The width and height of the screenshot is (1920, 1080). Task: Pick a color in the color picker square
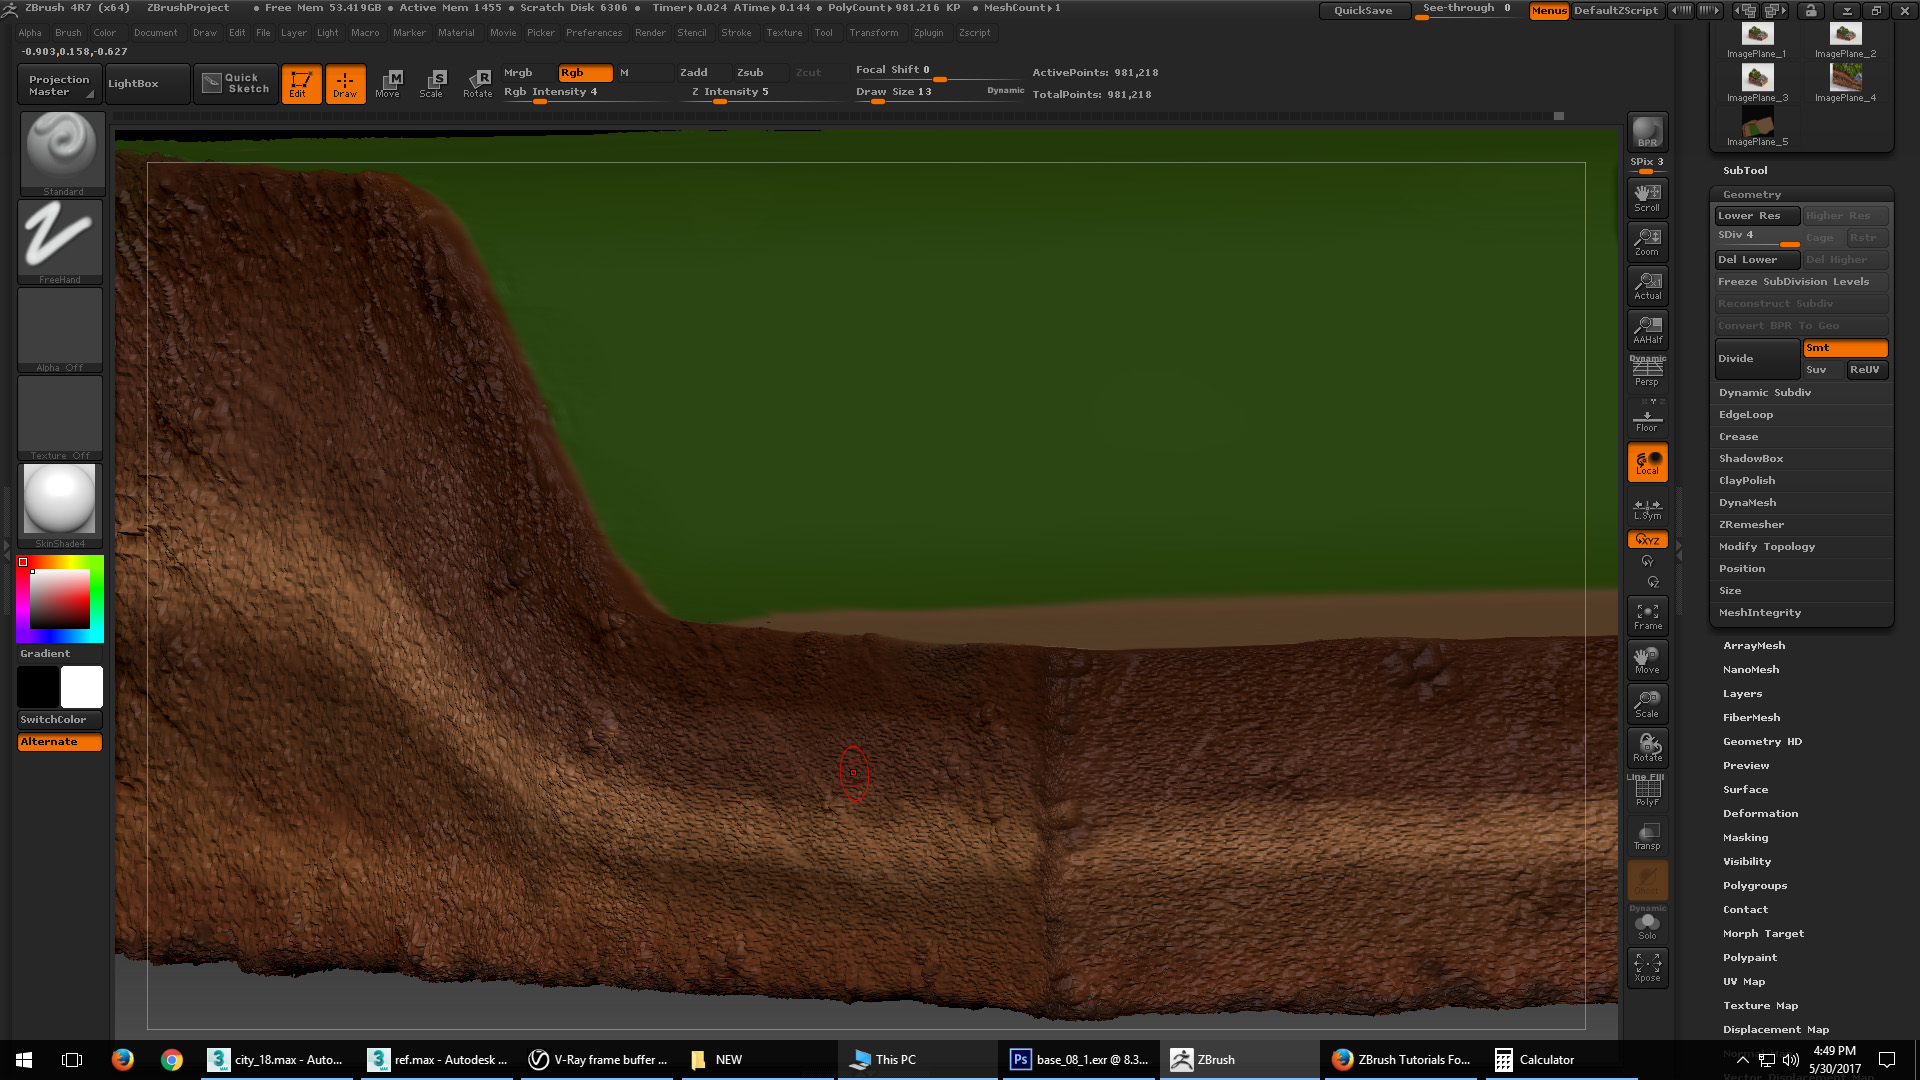60,599
